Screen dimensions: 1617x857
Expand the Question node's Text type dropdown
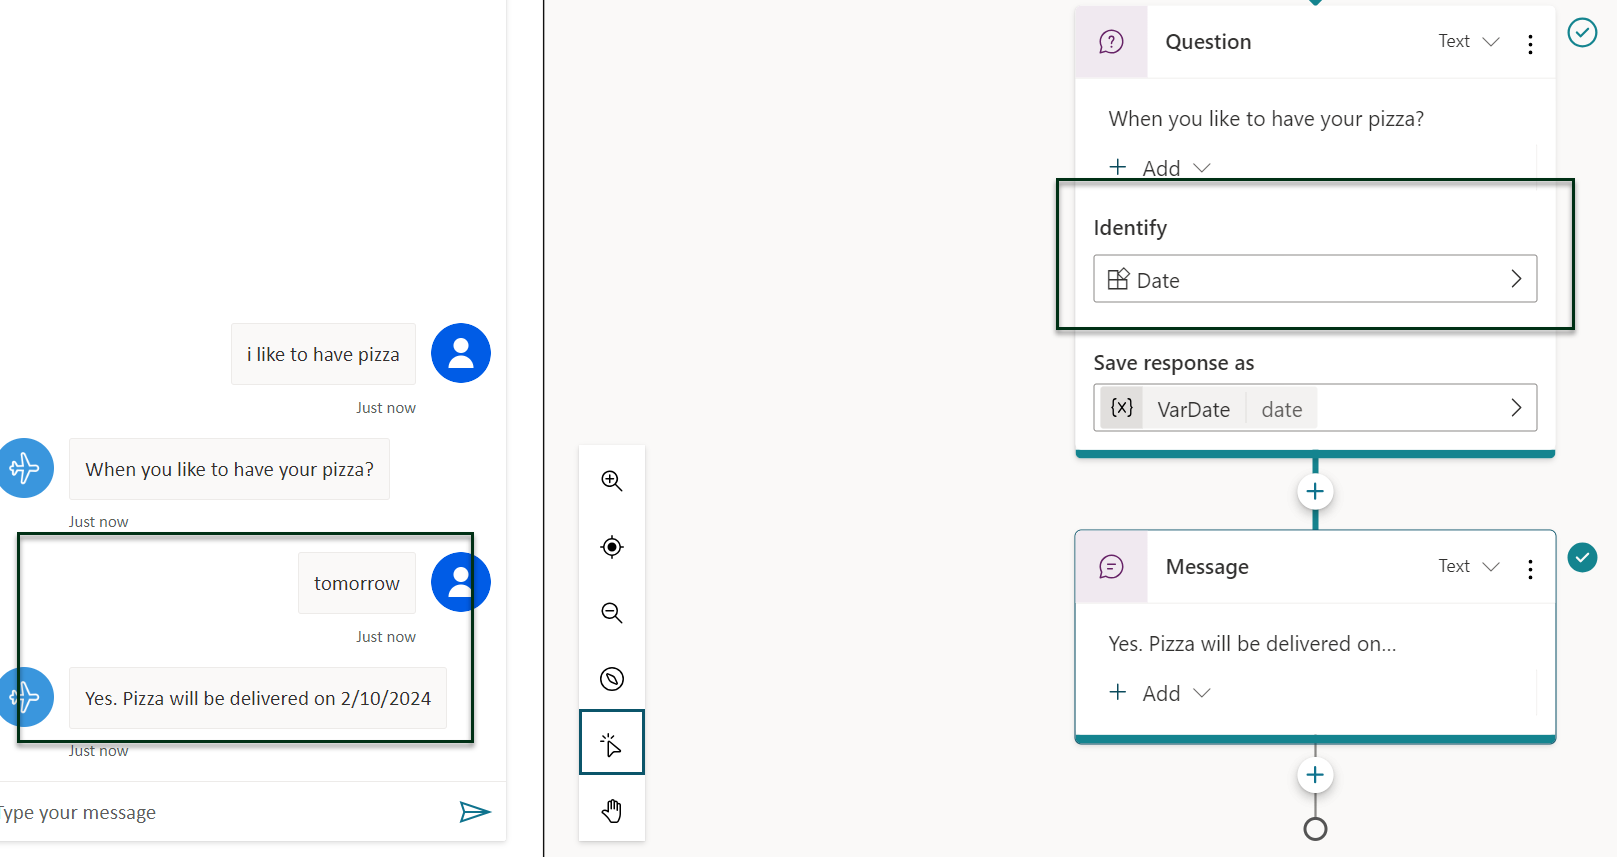[x=1468, y=41]
